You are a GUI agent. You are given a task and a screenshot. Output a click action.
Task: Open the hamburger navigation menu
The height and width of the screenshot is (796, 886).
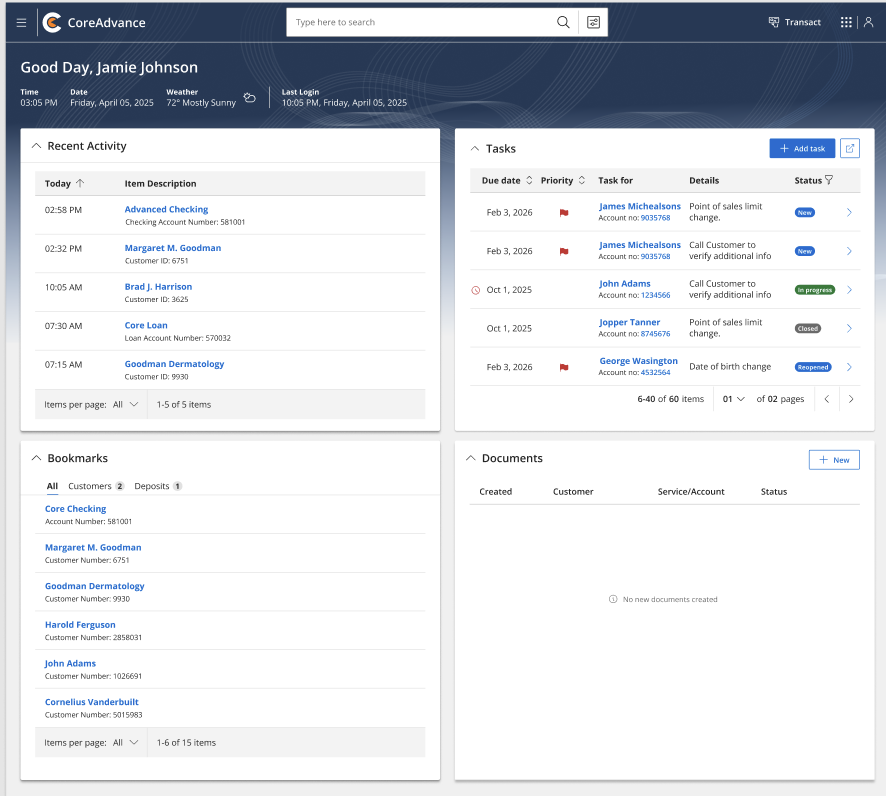[x=21, y=23]
